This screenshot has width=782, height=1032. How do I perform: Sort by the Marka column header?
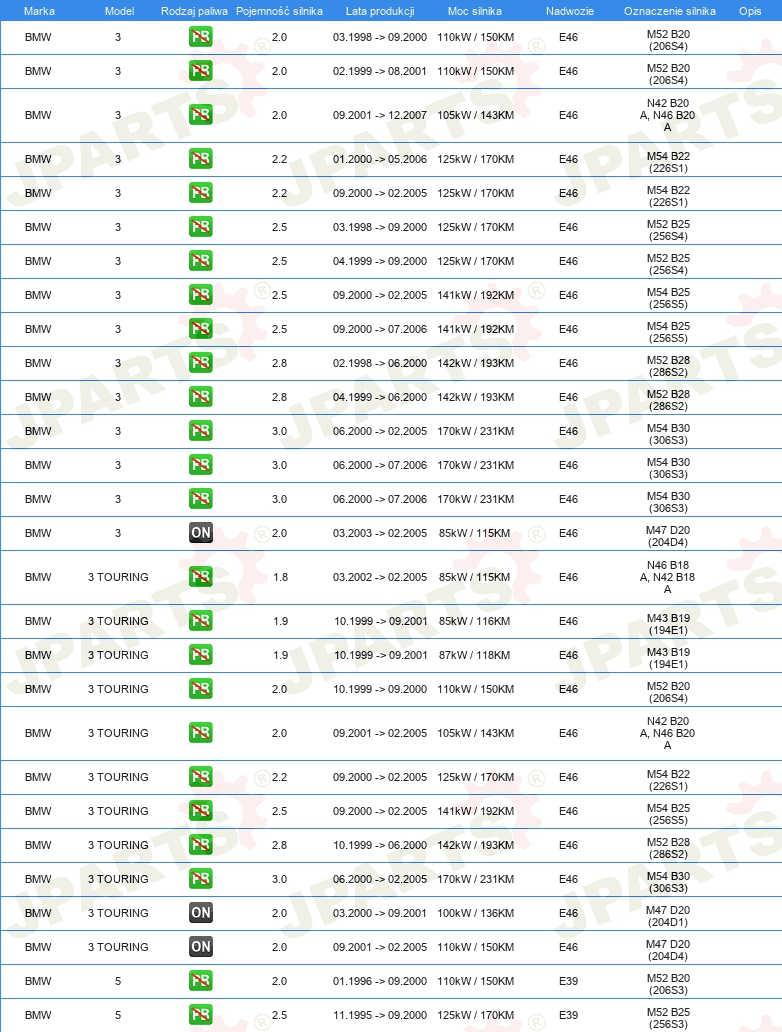click(x=39, y=11)
